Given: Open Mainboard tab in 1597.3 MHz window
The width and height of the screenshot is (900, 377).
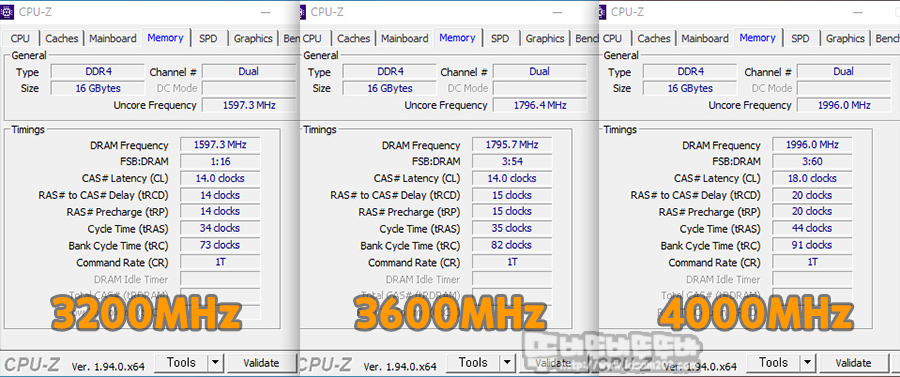Looking at the screenshot, I should [x=112, y=38].
